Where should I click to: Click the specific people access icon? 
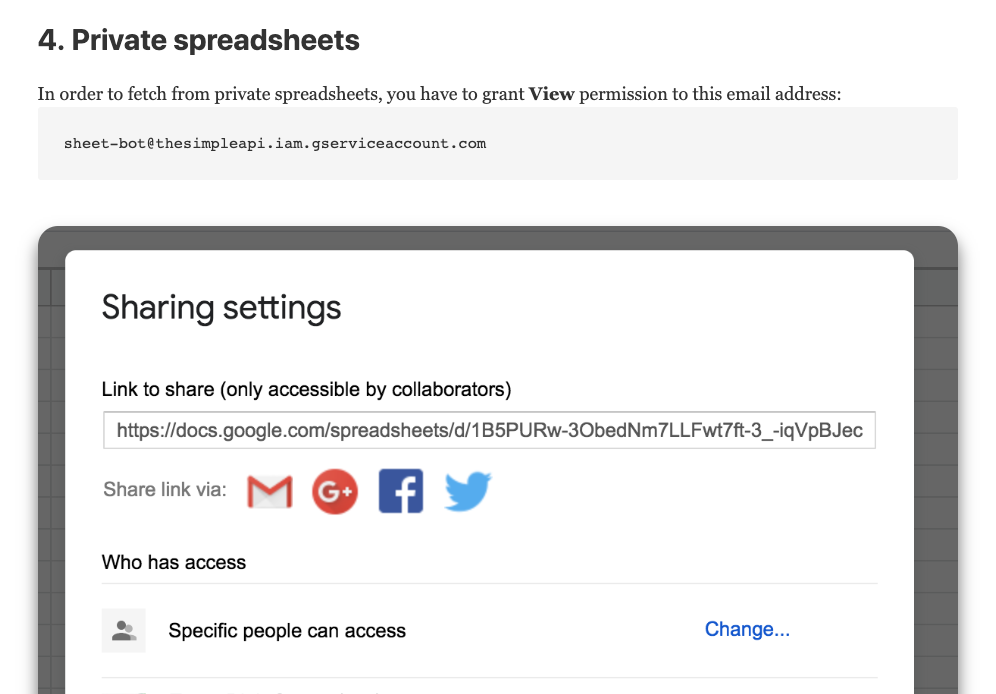click(124, 630)
